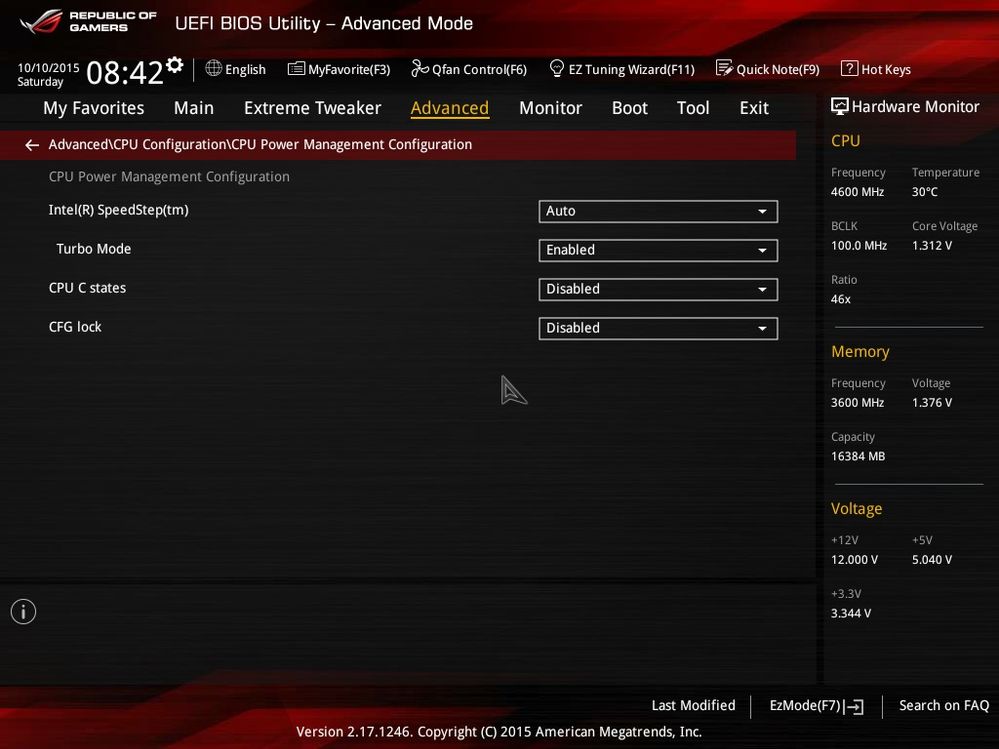Click the Memory section heading

pos(860,352)
